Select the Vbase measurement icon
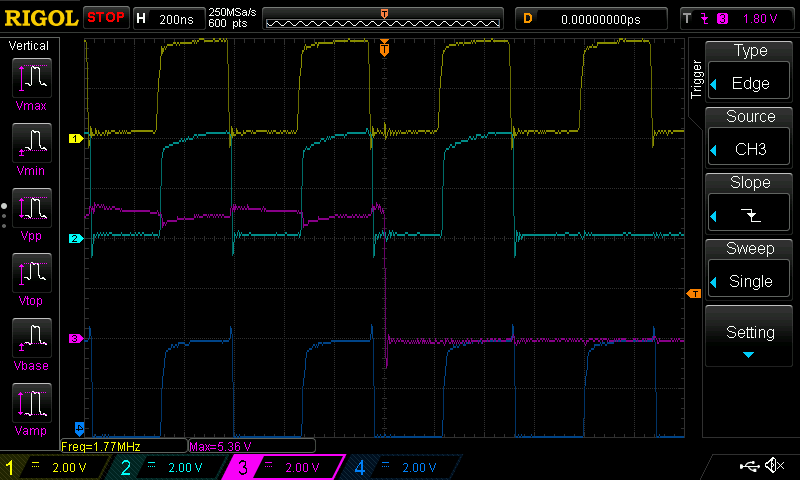 pyautogui.click(x=32, y=338)
